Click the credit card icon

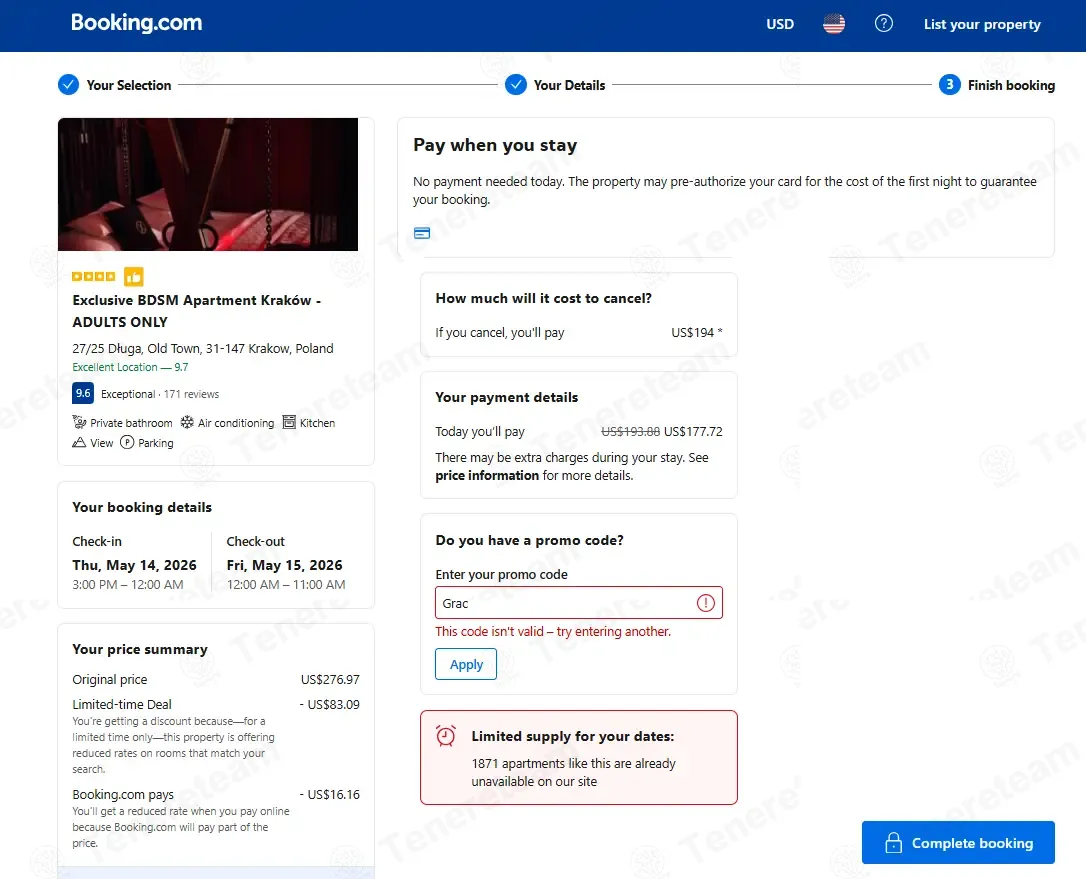(x=422, y=233)
